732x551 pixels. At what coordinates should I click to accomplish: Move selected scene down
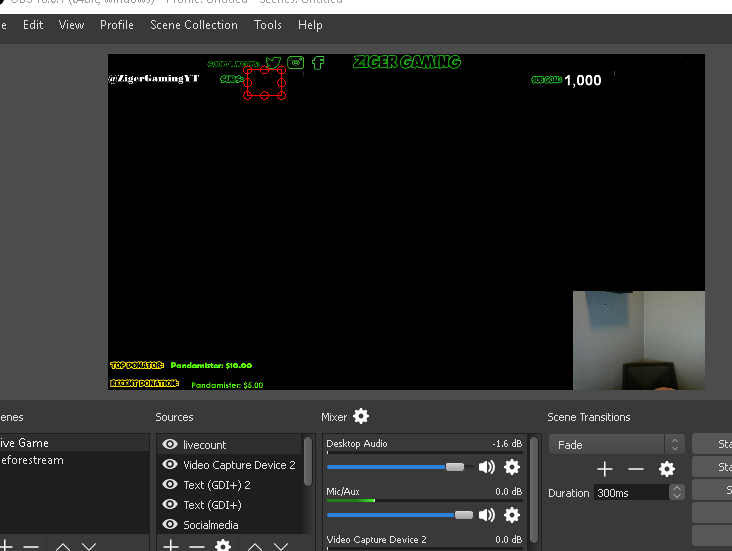[x=89, y=546]
